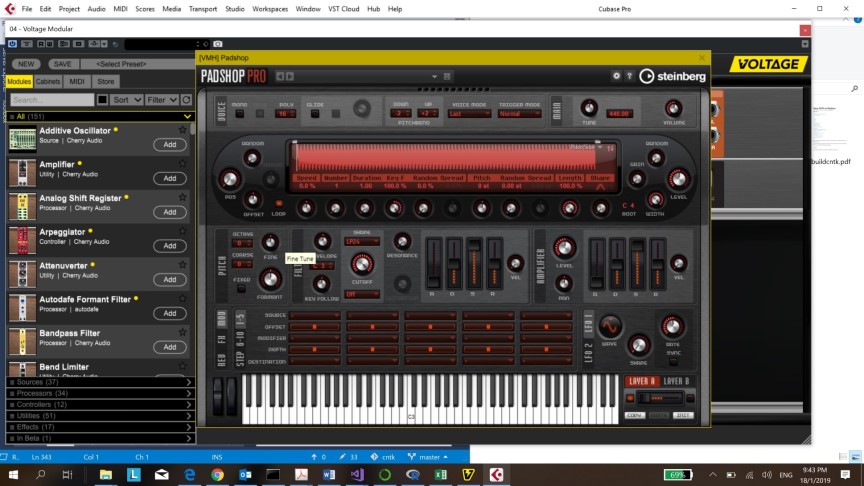Open the first modulation Source dropdown

(x=315, y=315)
